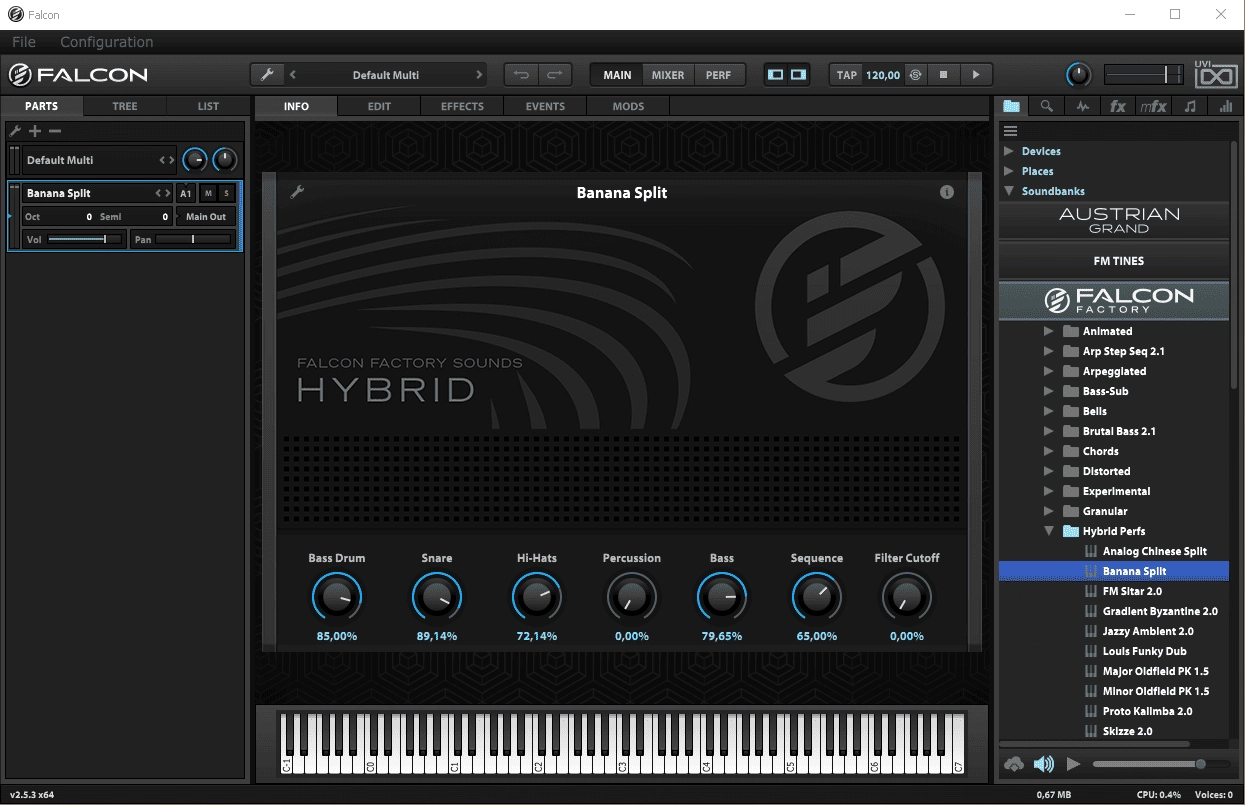This screenshot has height=805, width=1245.
Task: Open the A1 MIDI channel selector
Action: 186,193
